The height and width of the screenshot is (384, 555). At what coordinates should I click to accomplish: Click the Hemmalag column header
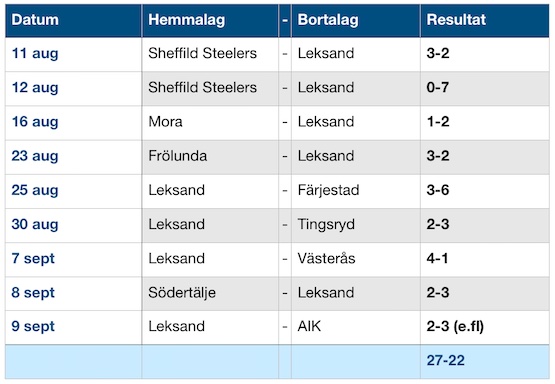187,20
